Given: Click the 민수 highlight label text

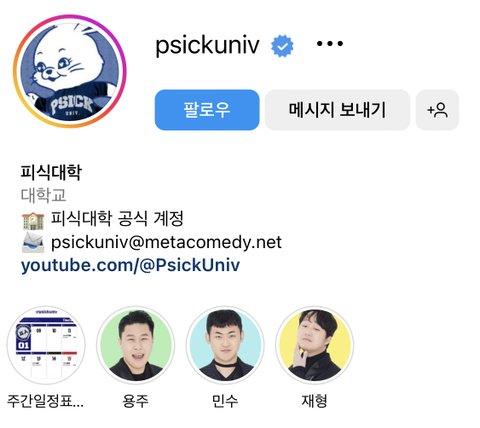Looking at the screenshot, I should (x=225, y=401).
